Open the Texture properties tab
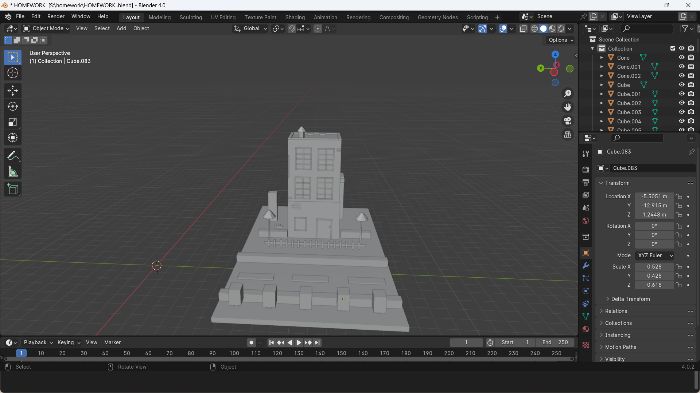The height and width of the screenshot is (393, 700). [x=586, y=345]
